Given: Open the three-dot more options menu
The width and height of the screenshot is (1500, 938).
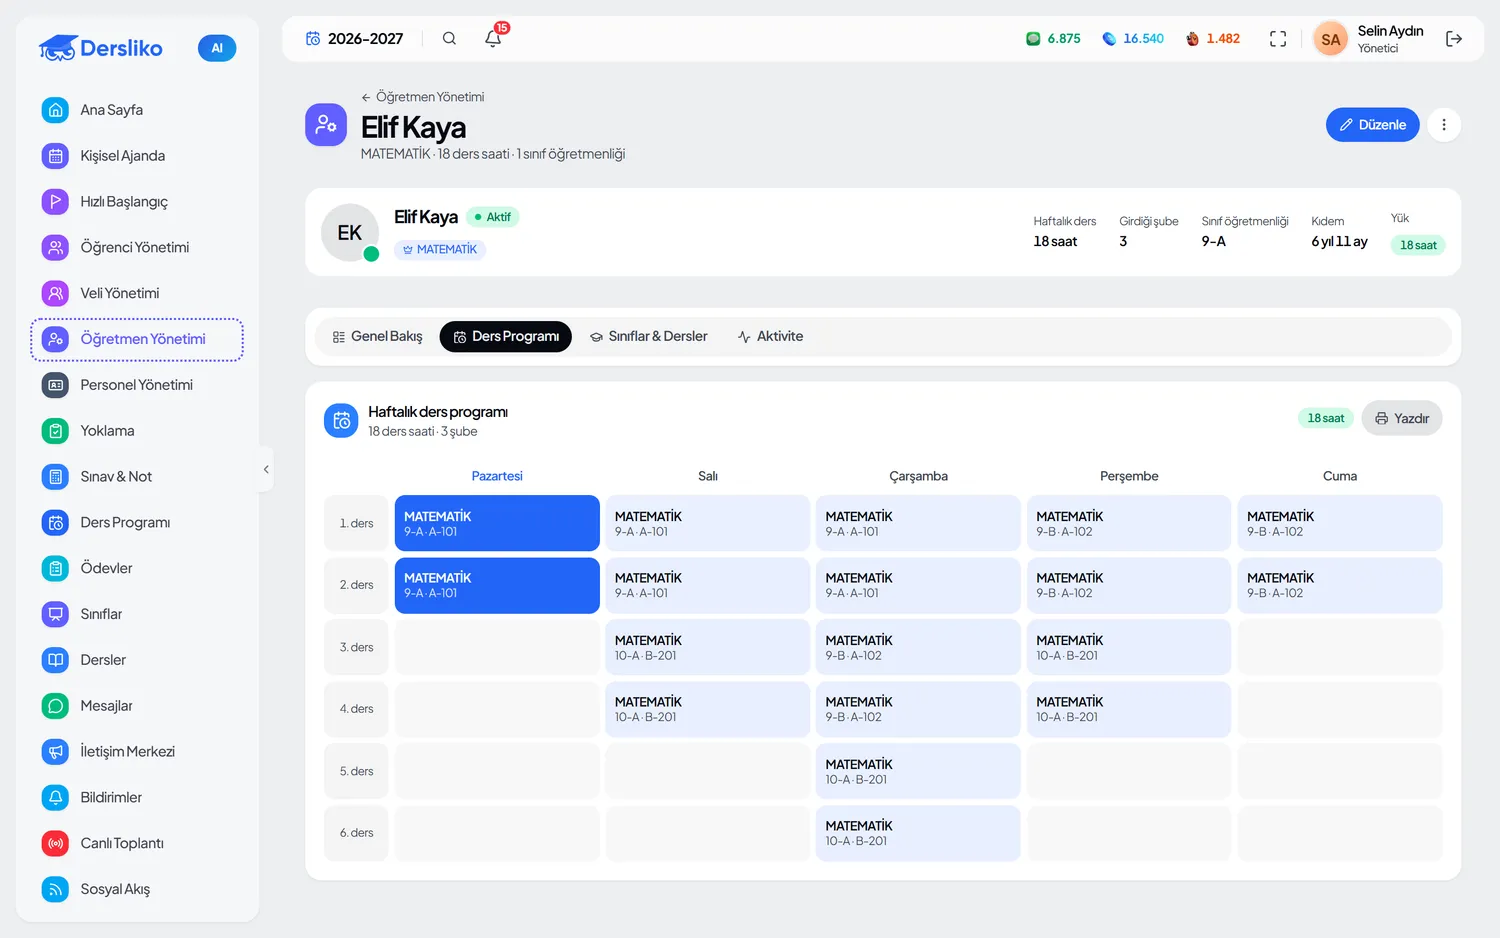Looking at the screenshot, I should 1444,125.
